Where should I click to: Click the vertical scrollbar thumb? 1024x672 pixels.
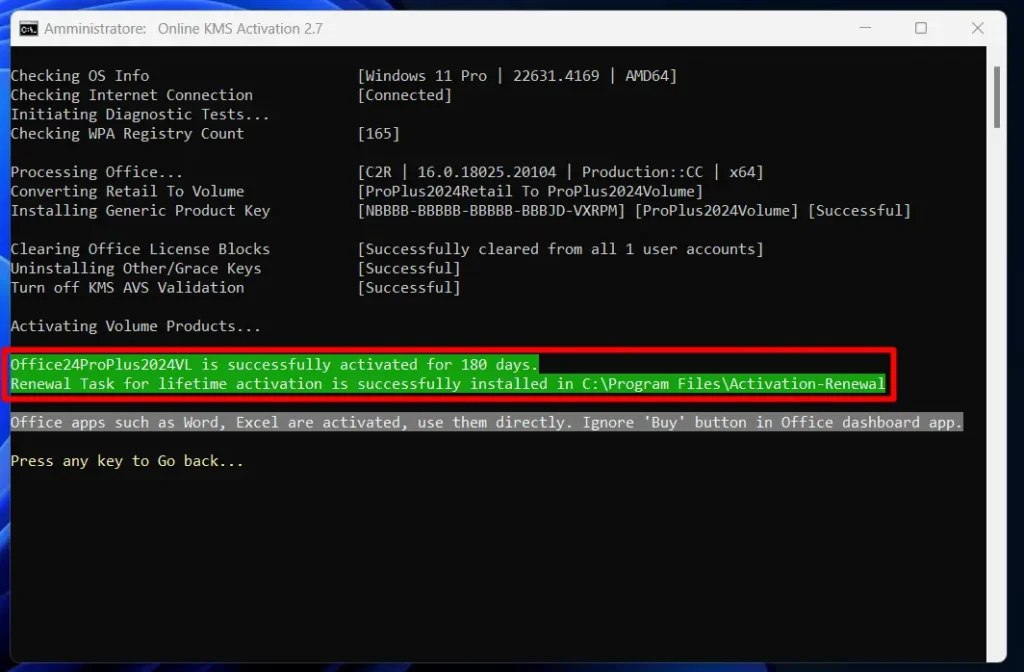[997, 97]
